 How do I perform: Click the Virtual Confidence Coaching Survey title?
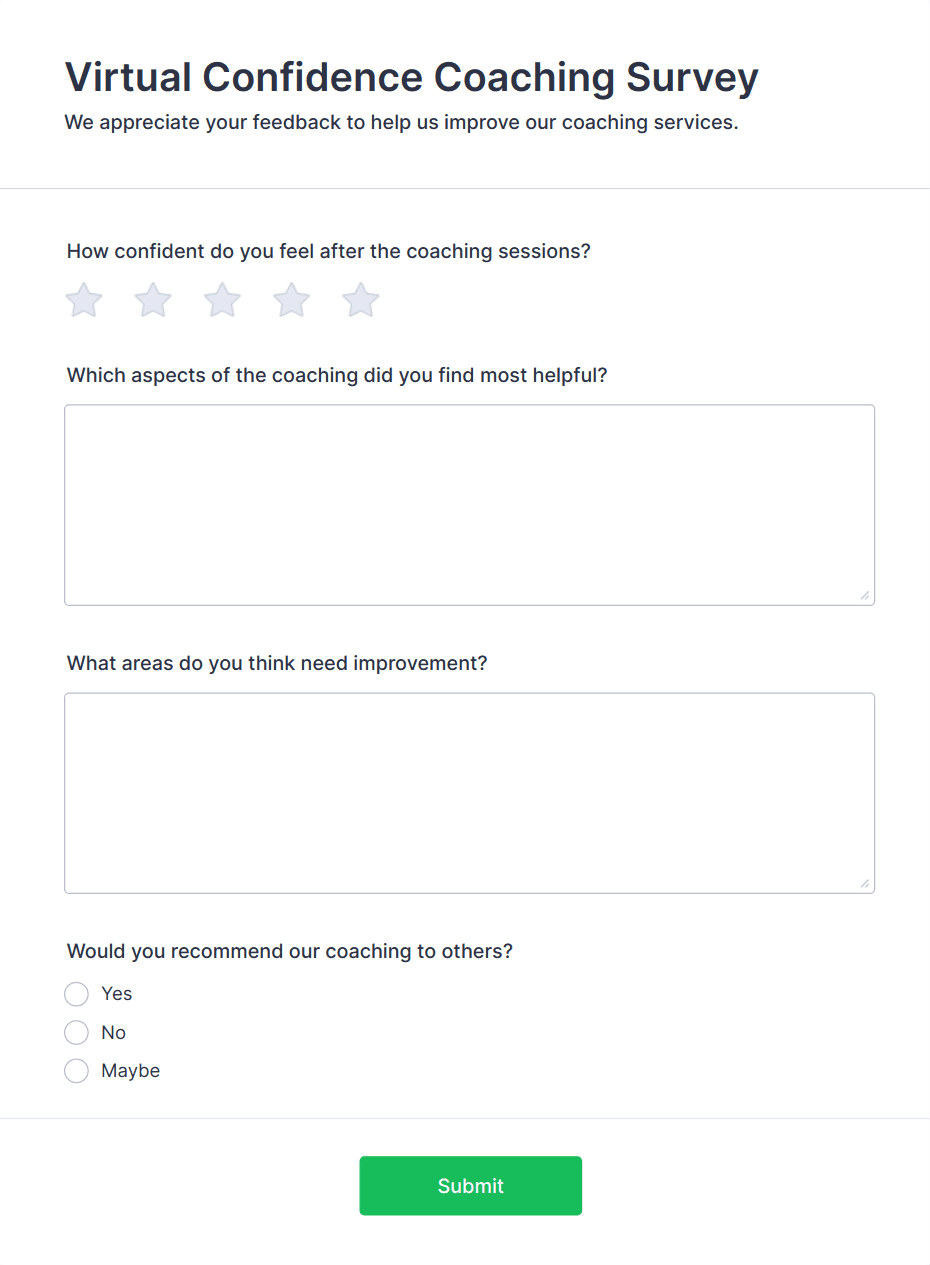(411, 77)
